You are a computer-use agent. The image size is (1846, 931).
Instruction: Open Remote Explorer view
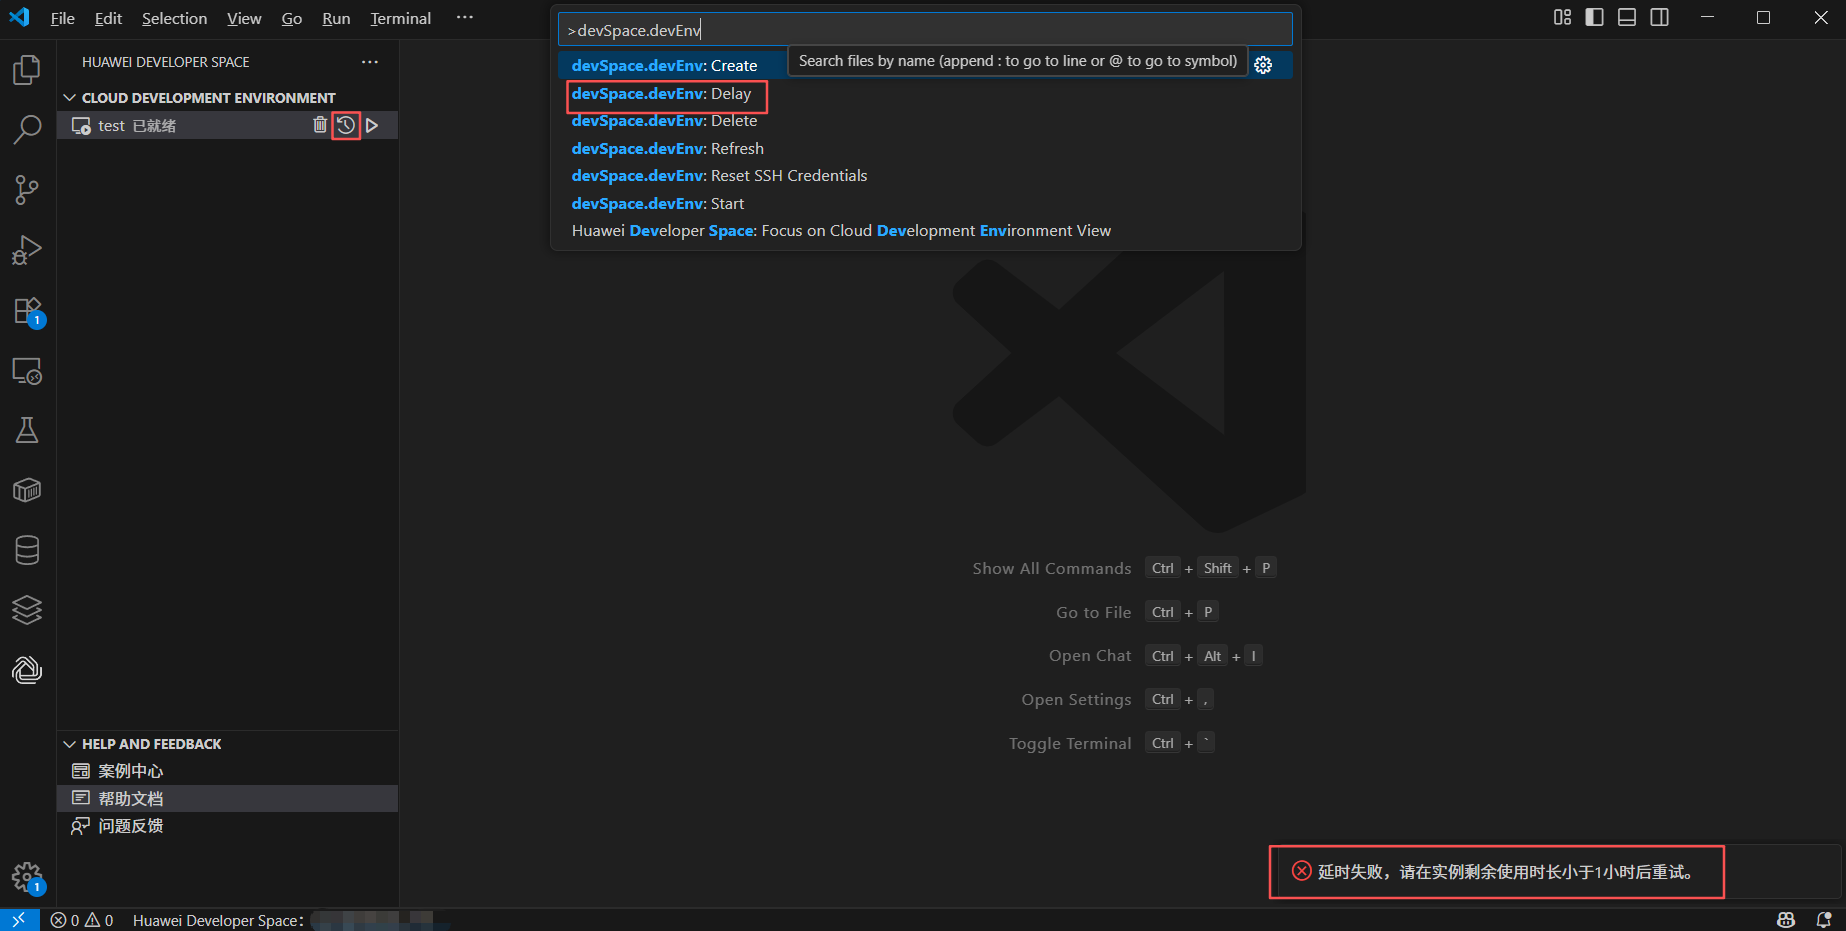tap(27, 371)
